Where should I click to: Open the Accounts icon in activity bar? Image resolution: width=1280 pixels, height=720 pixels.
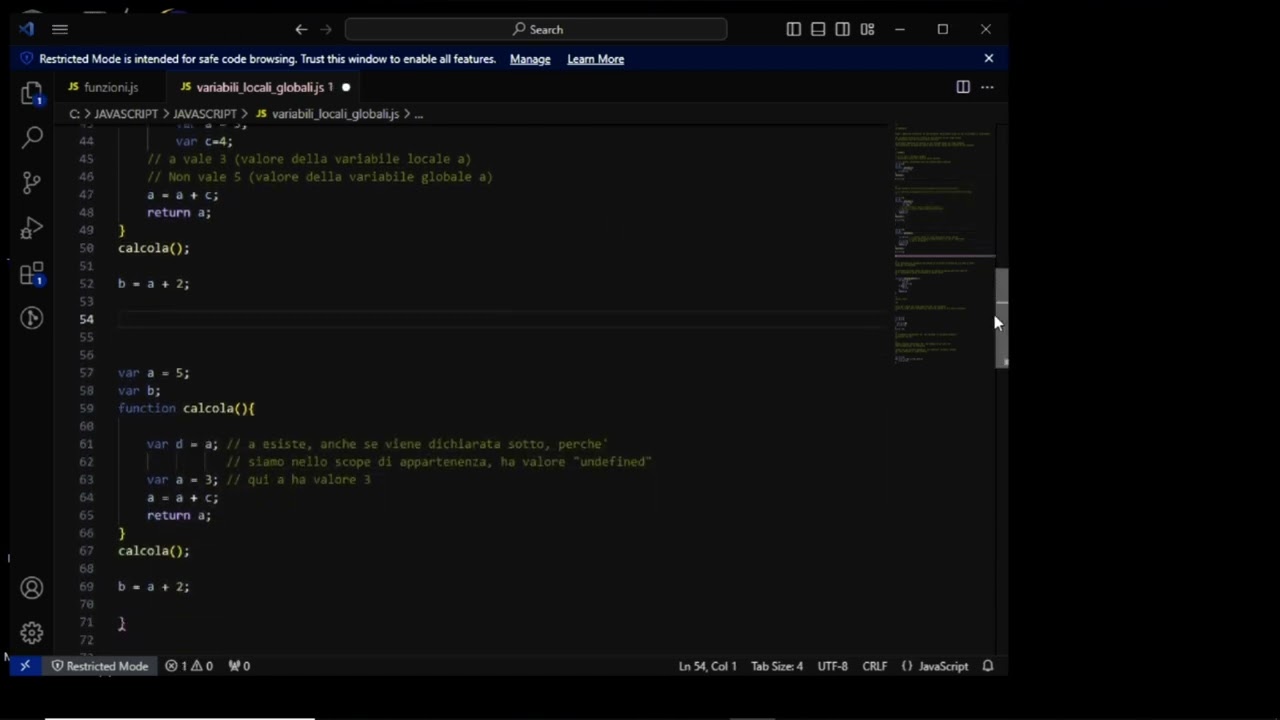pyautogui.click(x=32, y=588)
